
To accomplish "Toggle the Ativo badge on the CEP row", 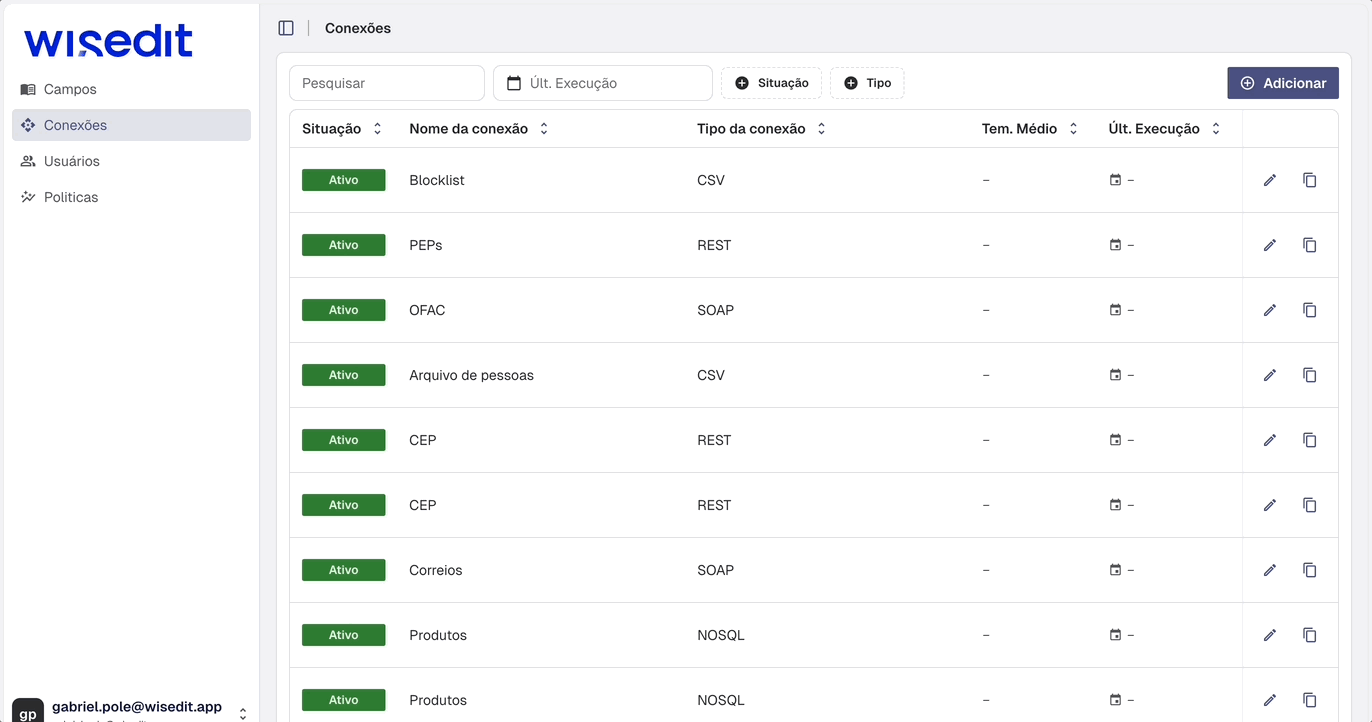I will coord(343,439).
